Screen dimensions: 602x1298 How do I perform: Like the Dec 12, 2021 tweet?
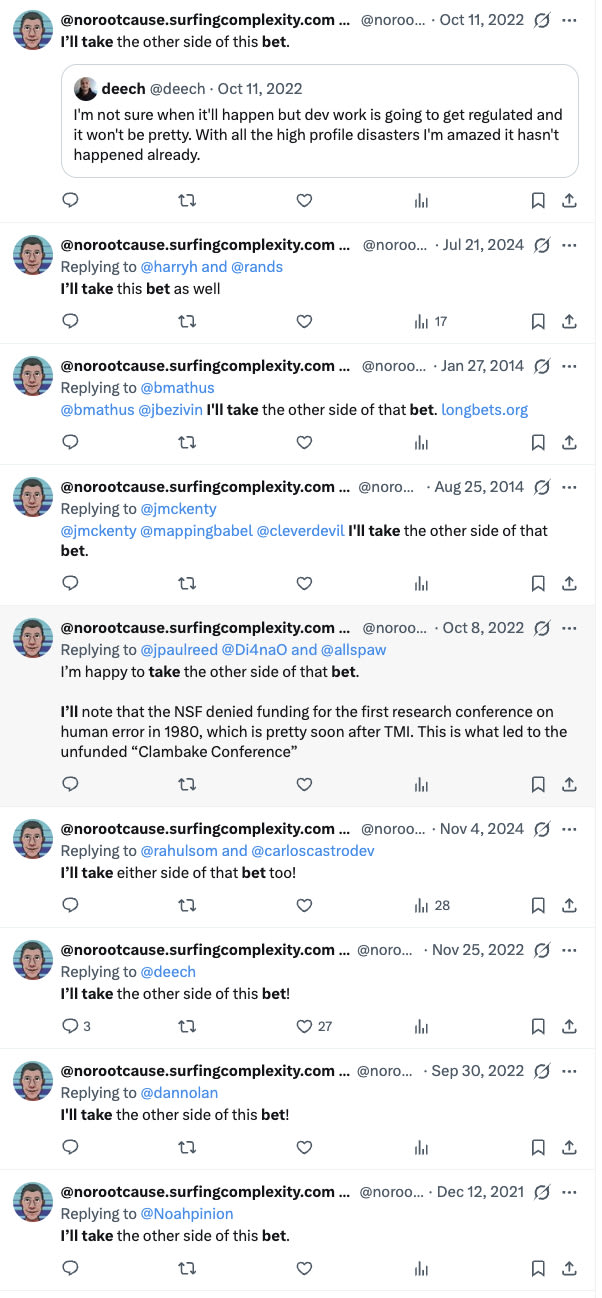coord(304,1268)
